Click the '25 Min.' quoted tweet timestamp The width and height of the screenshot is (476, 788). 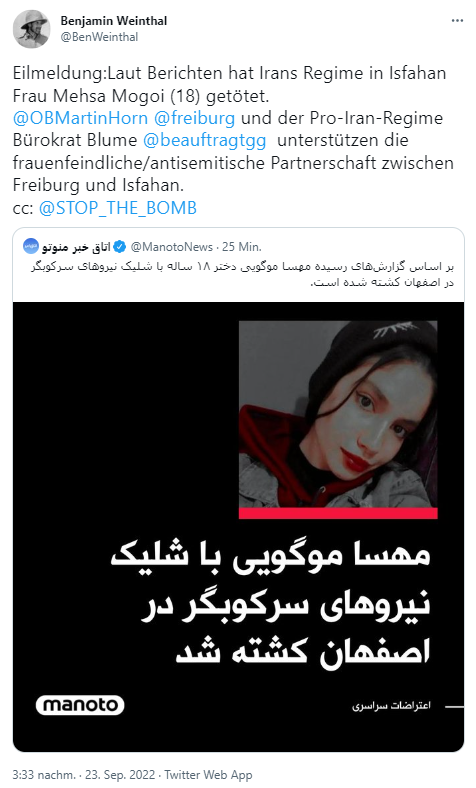pos(242,247)
